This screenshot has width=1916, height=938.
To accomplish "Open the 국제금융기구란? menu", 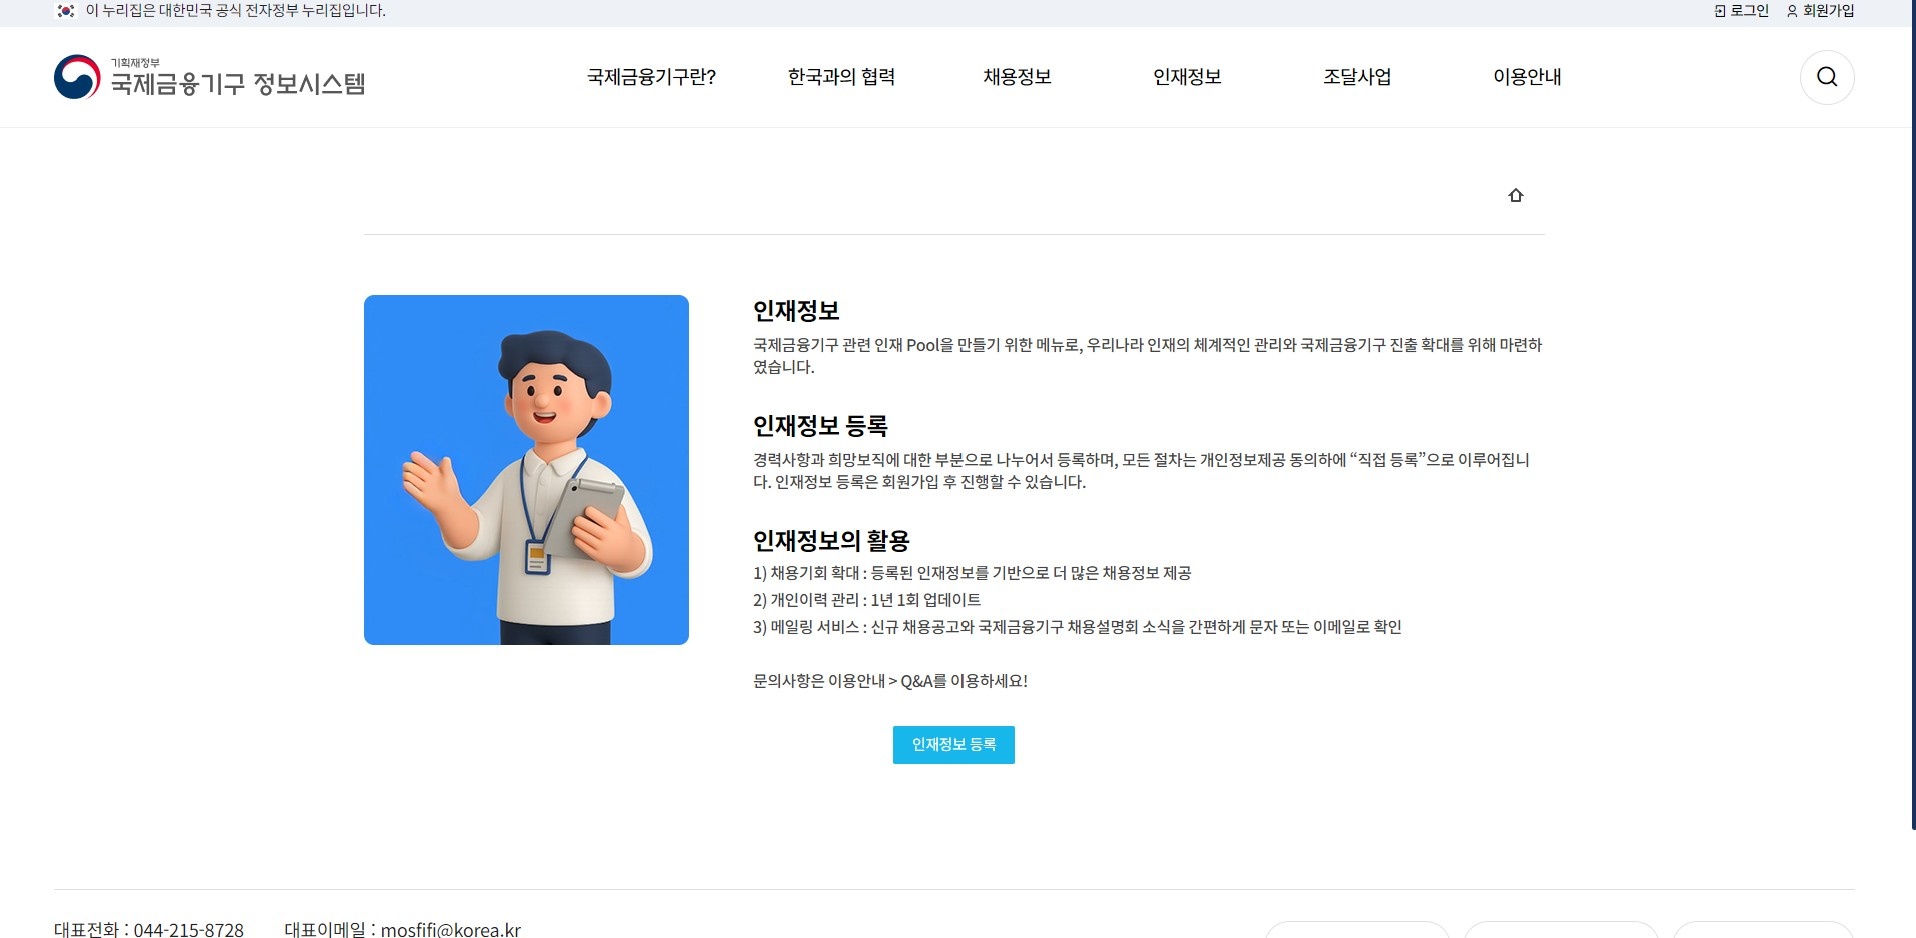I will point(651,77).
